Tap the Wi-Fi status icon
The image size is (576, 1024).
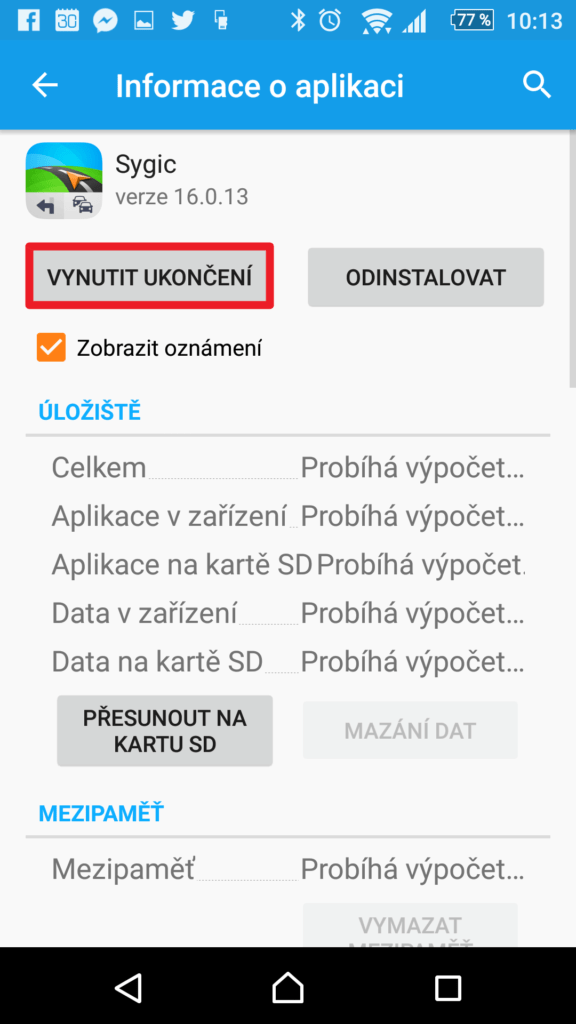click(376, 21)
